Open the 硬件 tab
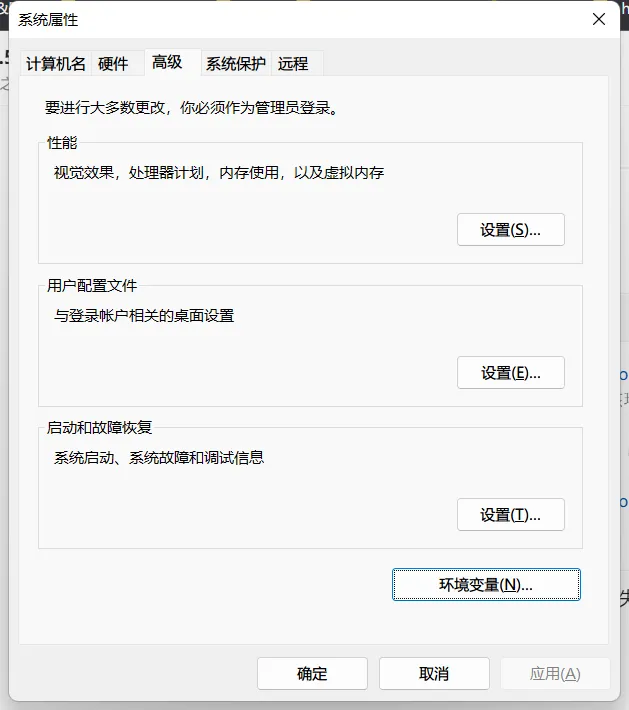 point(113,64)
